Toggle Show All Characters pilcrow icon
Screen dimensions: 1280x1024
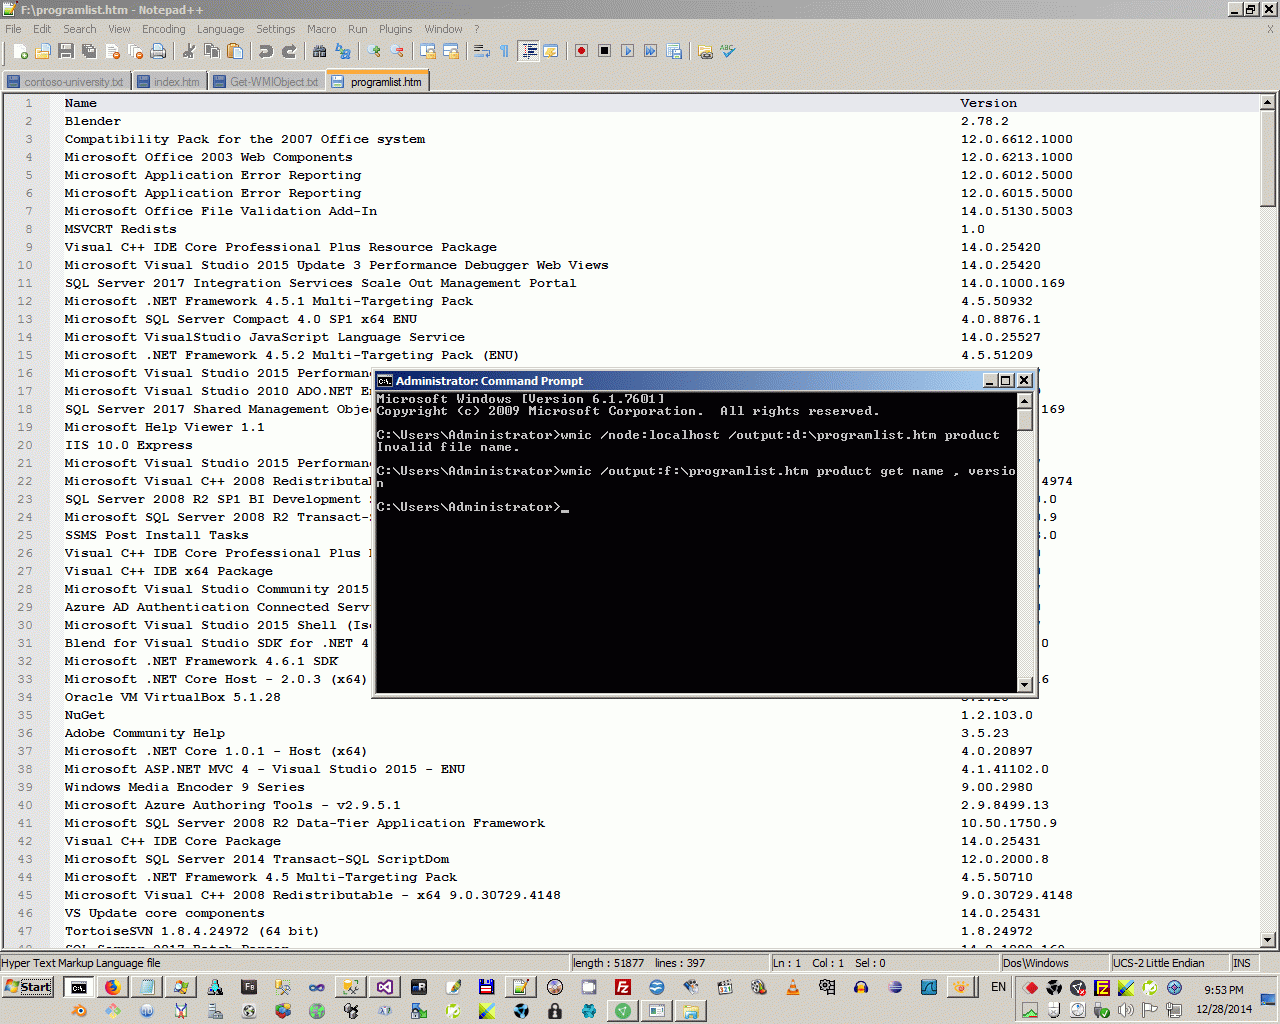(504, 51)
